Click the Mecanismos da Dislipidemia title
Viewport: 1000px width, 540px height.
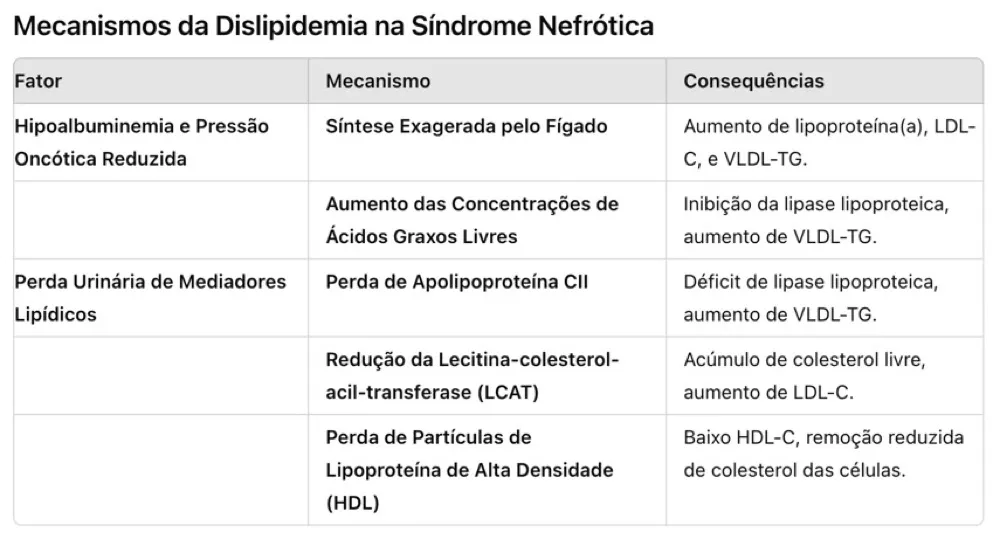[x=333, y=26]
